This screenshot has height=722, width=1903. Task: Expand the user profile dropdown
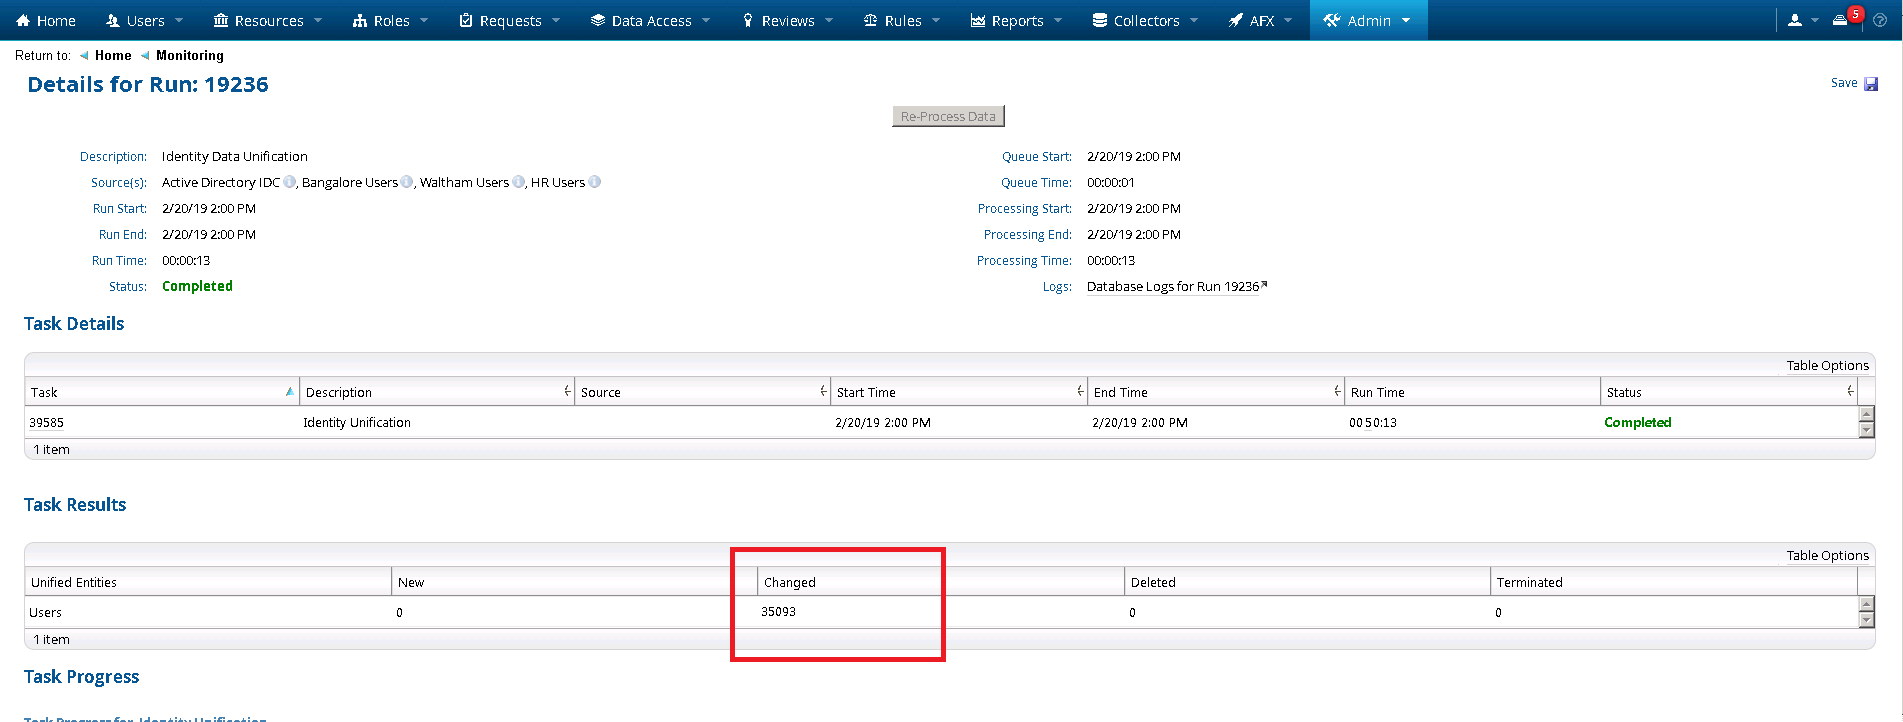[x=1802, y=20]
